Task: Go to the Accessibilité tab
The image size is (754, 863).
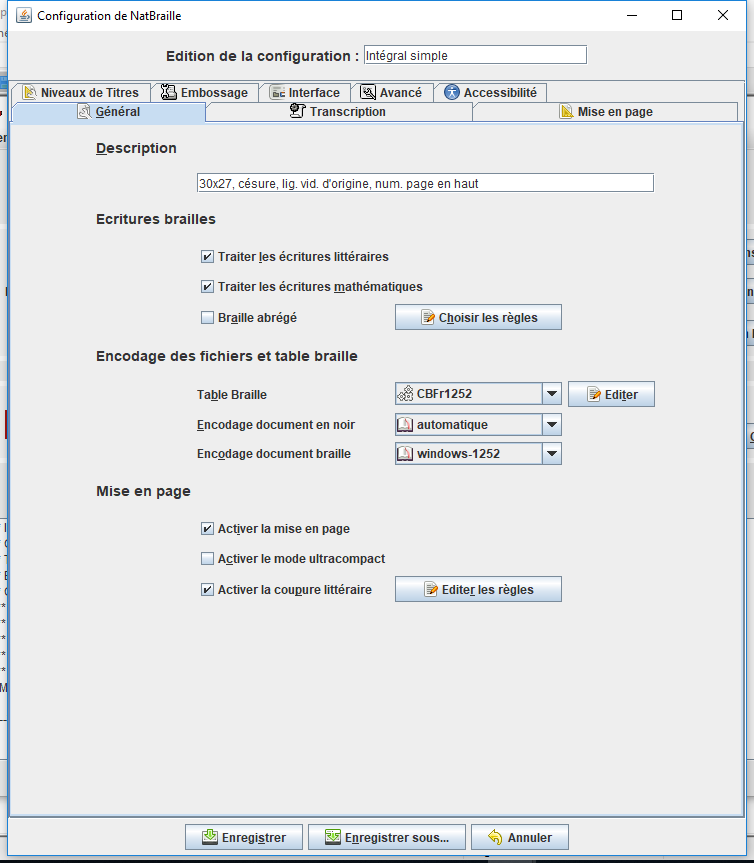Action: 490,92
